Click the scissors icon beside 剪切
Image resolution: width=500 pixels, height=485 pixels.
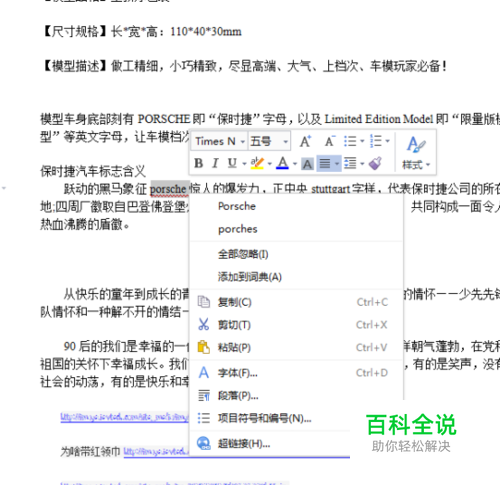pyautogui.click(x=204, y=324)
